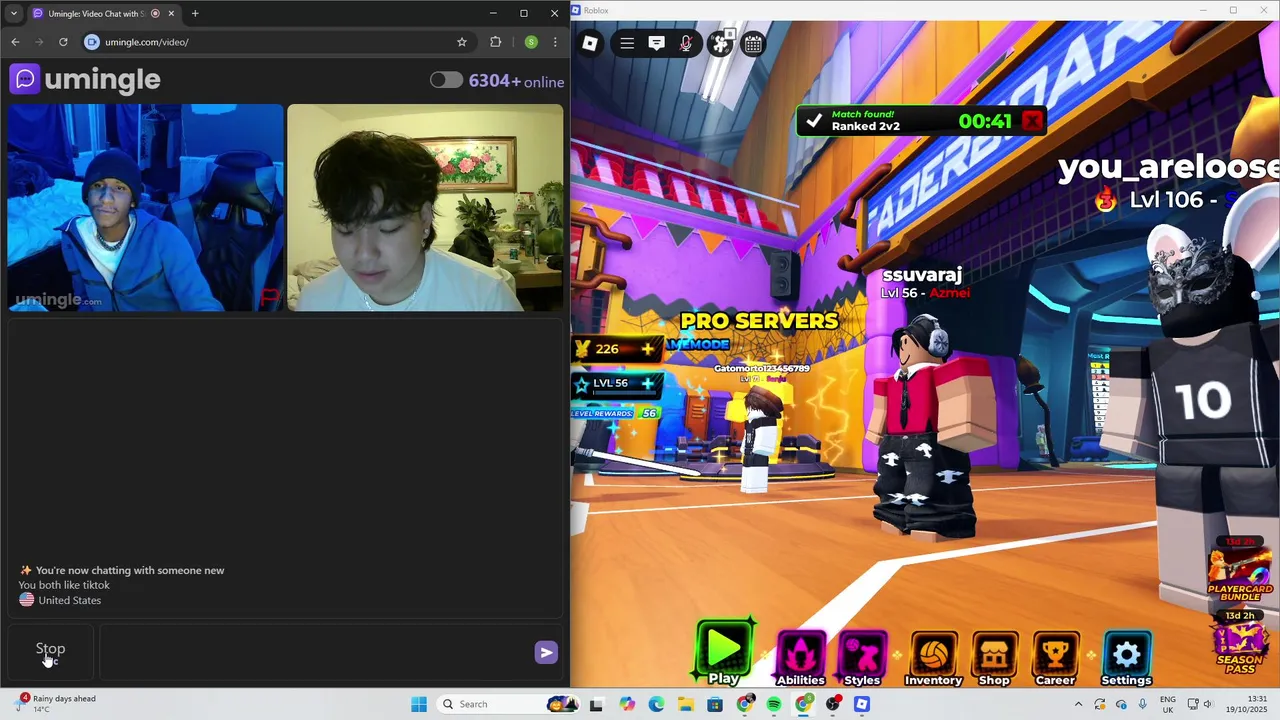The width and height of the screenshot is (1280, 720).
Task: Open the Roblox emotes icon
Action: (720, 43)
